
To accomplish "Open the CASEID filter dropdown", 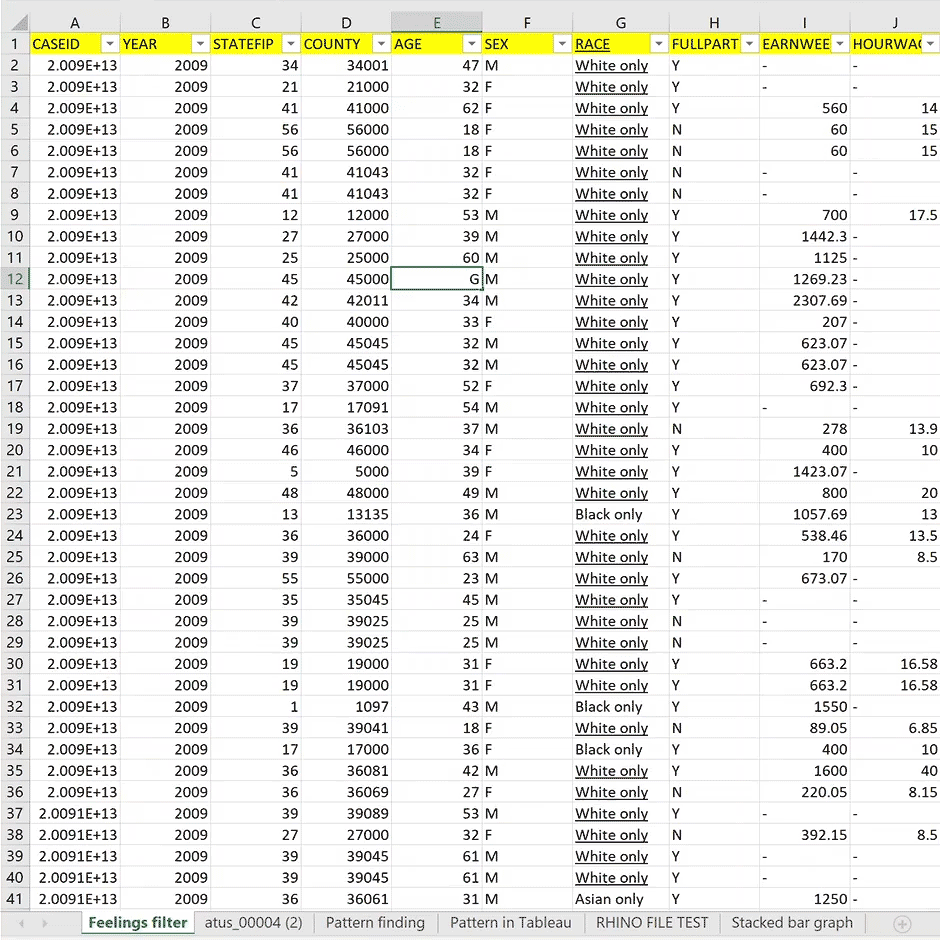I will tap(109, 44).
